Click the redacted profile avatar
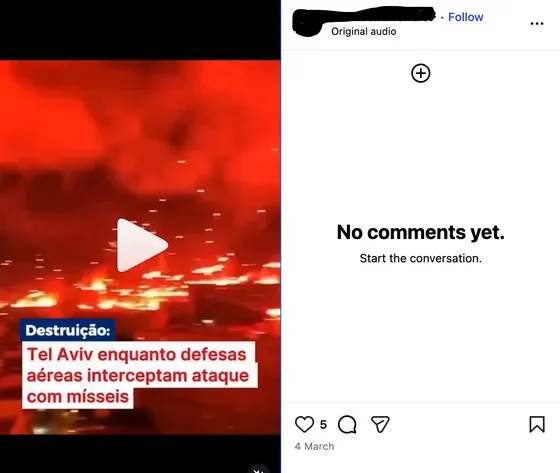Image resolution: width=560 pixels, height=473 pixels. 308,23
